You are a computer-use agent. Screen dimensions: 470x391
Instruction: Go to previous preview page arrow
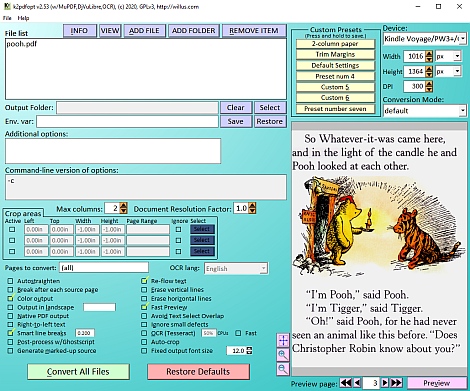coord(357,383)
